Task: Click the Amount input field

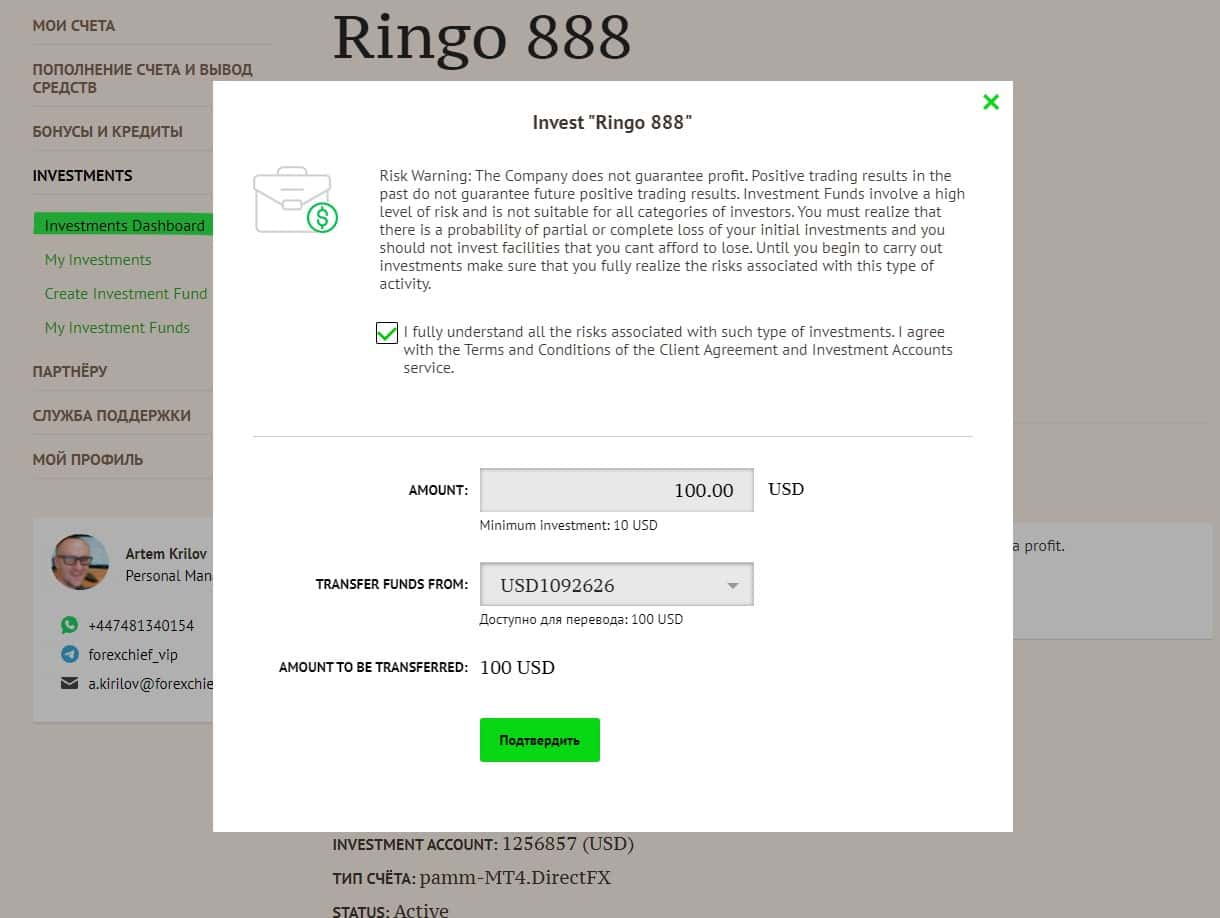Action: [x=616, y=490]
